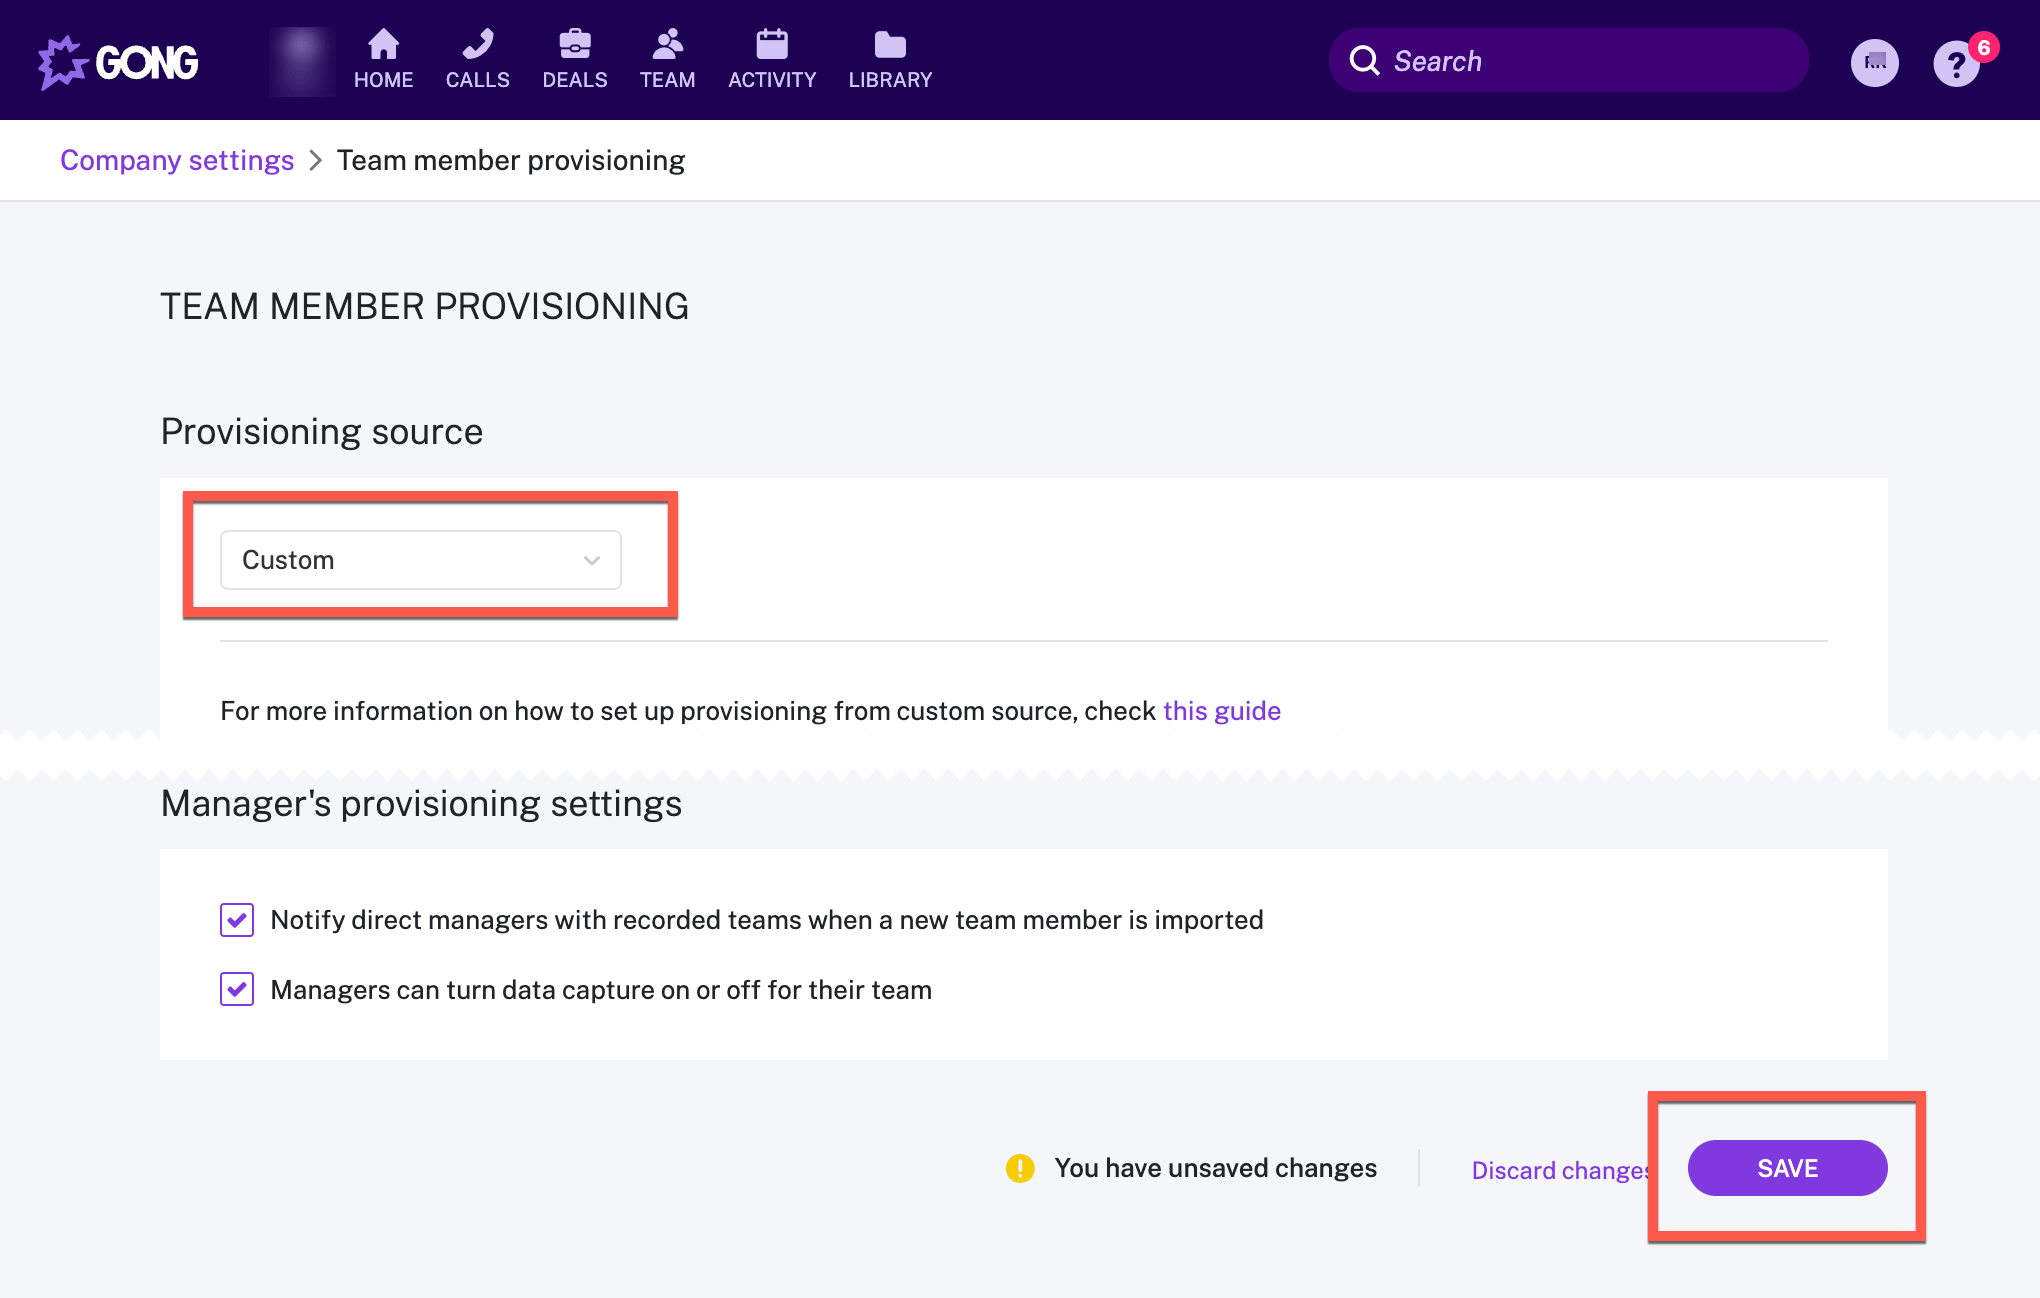Click the unsaved changes warning icon
Screen dimensions: 2040x1298
(x=1020, y=1168)
